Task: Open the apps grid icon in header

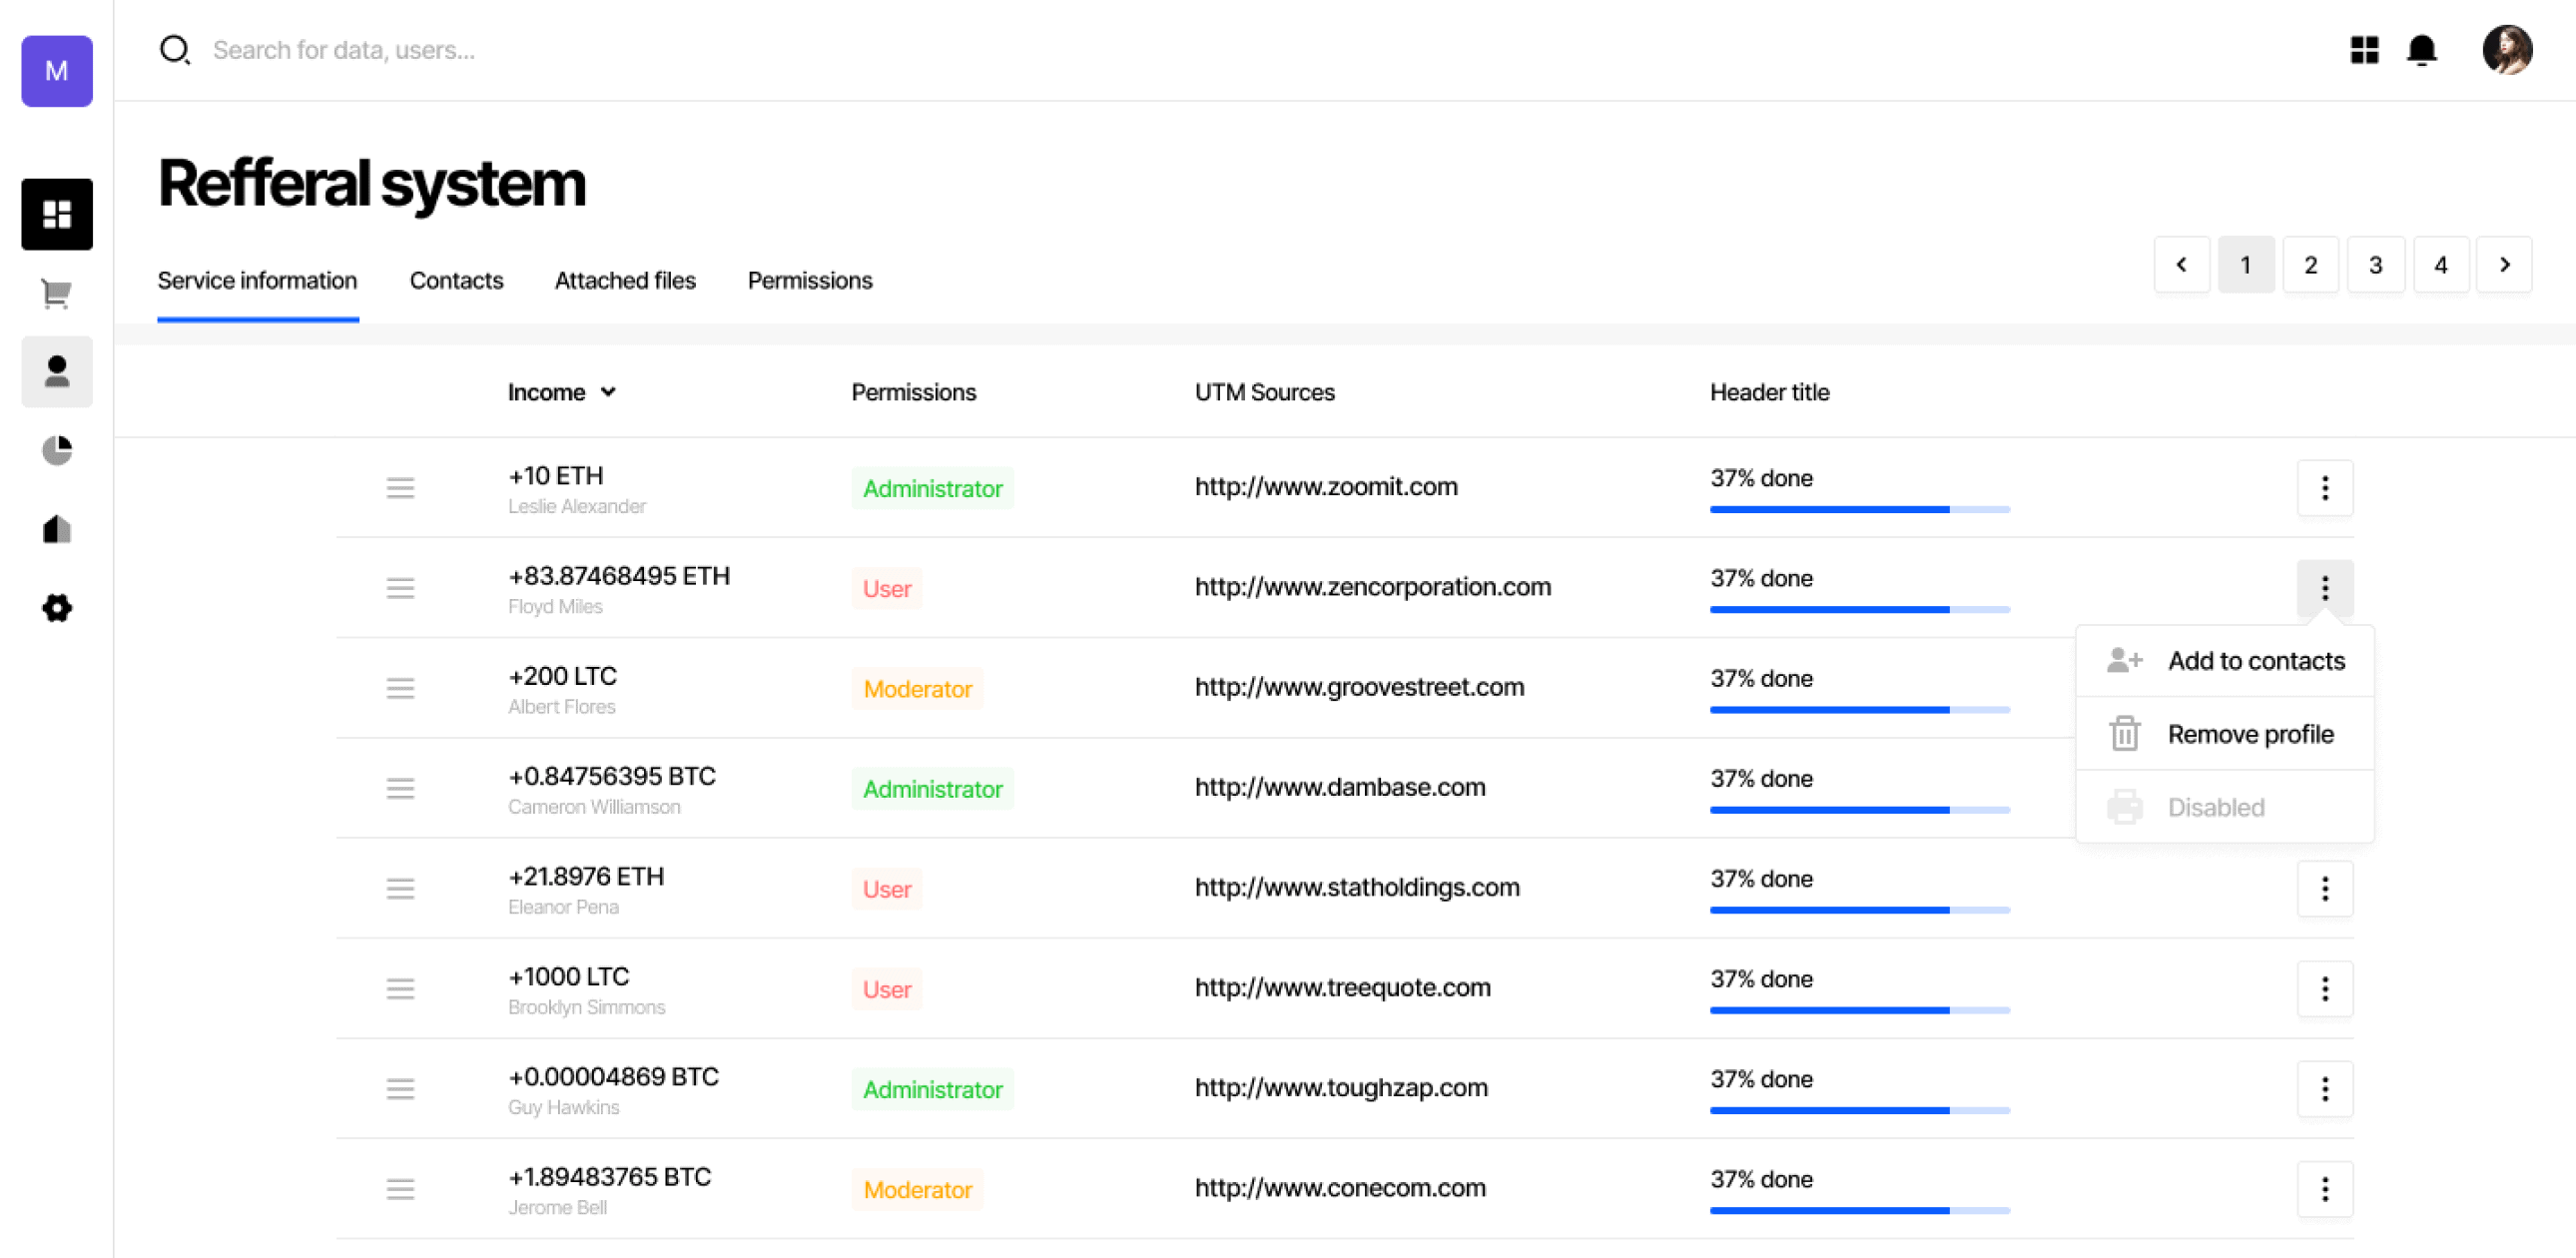Action: (2364, 50)
